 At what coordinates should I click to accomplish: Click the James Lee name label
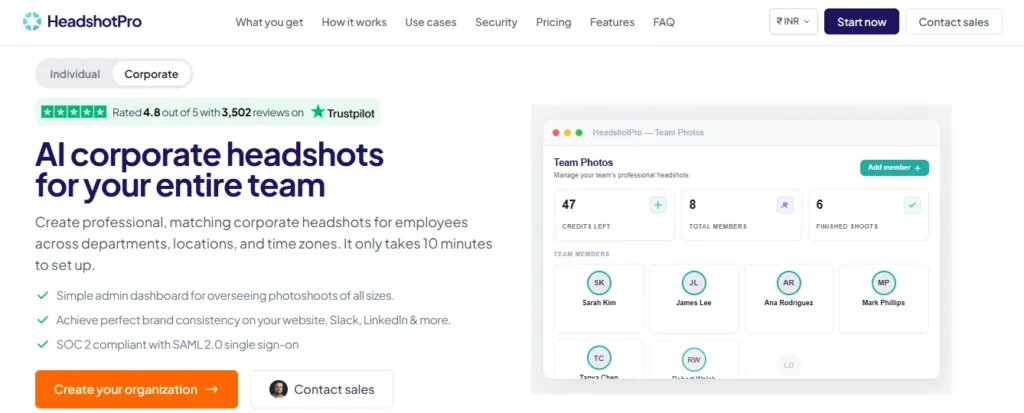pyautogui.click(x=694, y=303)
